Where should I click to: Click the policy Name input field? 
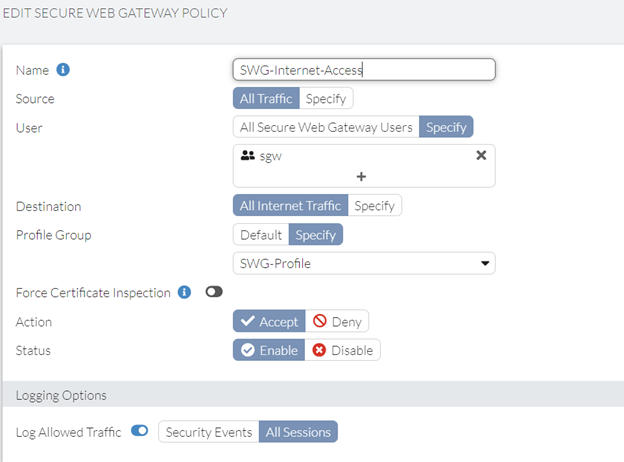coord(364,70)
